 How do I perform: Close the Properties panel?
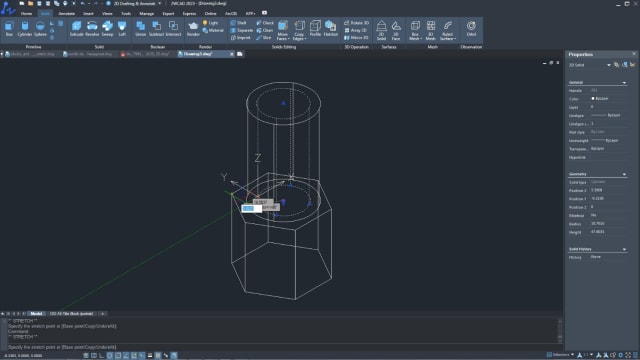pyautogui.click(x=633, y=54)
